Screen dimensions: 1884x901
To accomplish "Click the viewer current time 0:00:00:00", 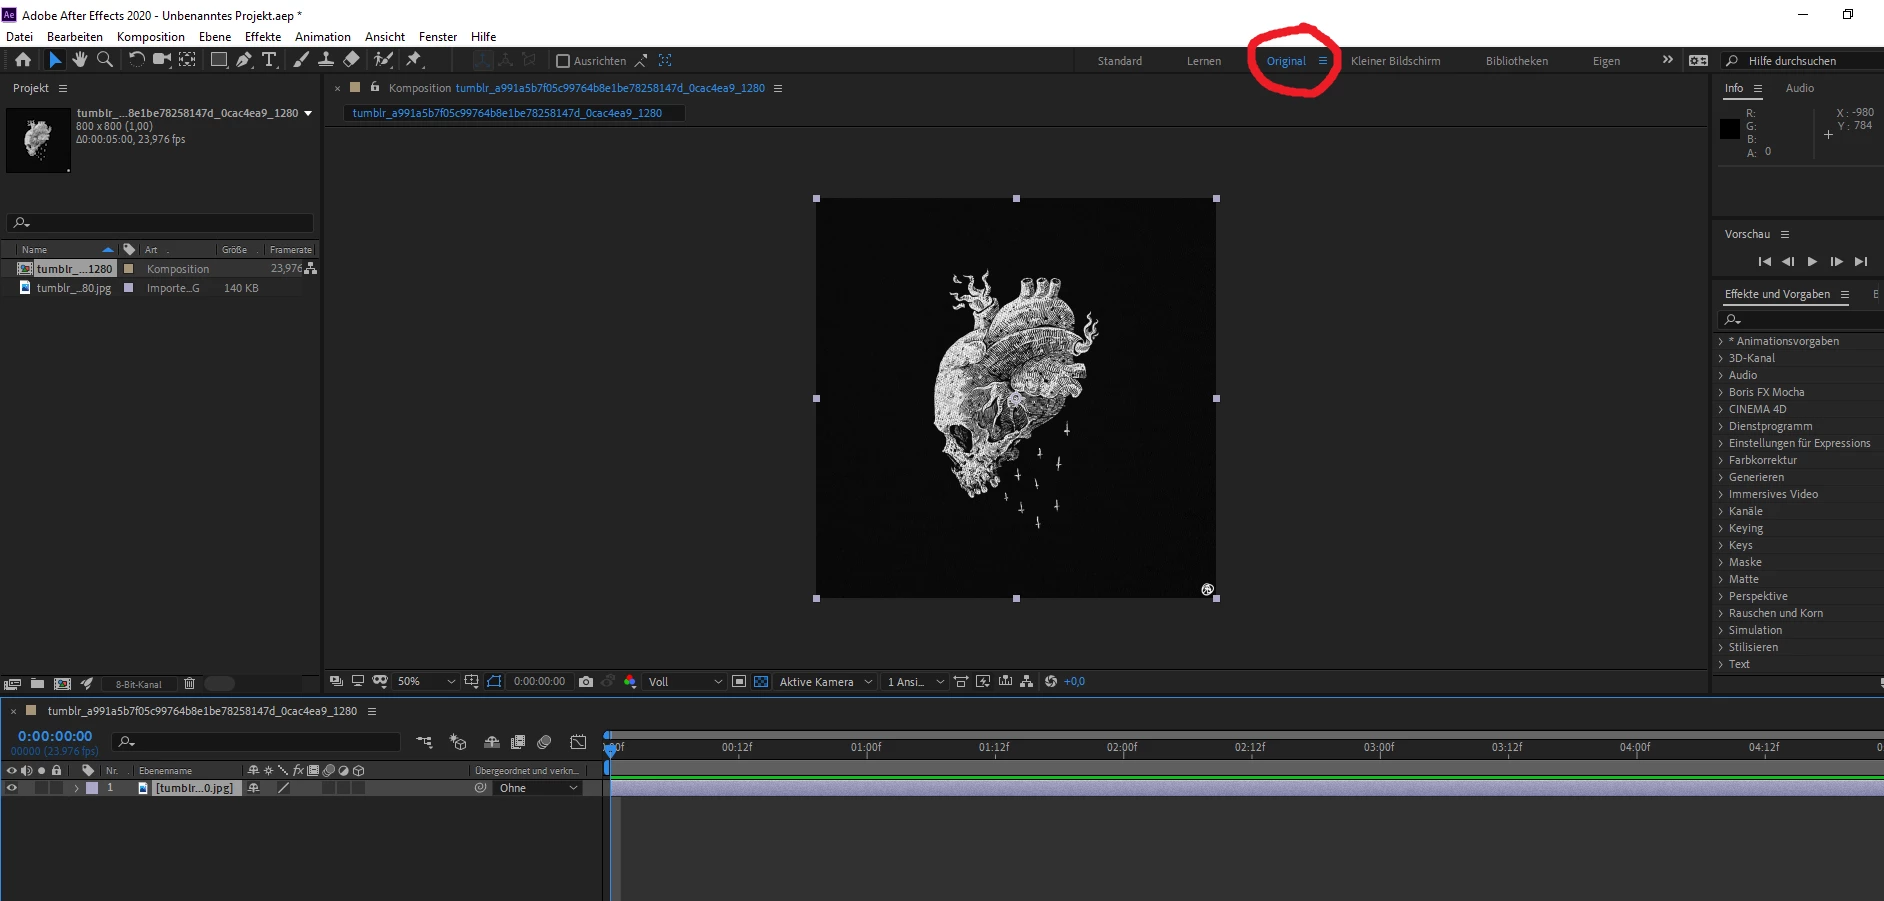I will coord(539,682).
